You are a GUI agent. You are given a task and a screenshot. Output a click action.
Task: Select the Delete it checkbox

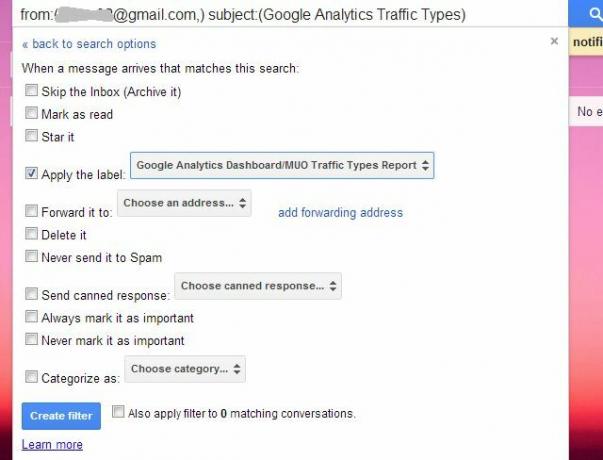click(x=32, y=233)
